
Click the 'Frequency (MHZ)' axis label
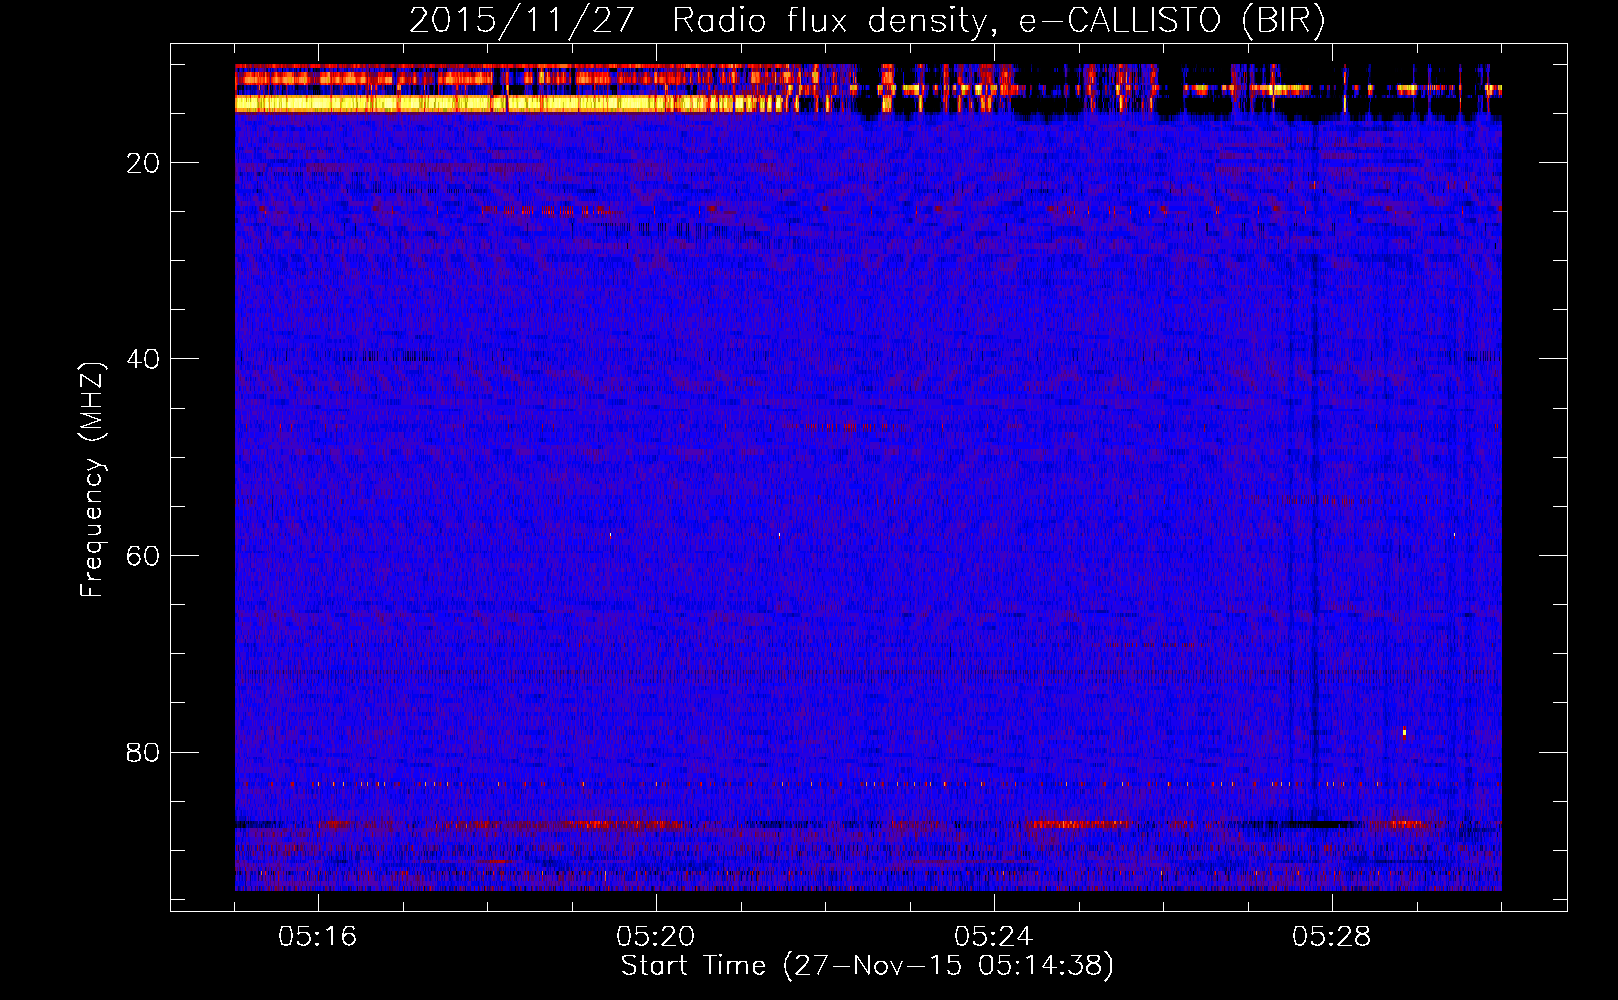92,480
